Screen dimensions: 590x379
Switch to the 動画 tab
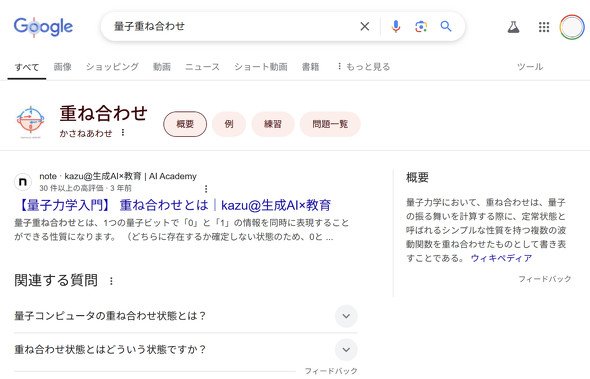coord(162,67)
